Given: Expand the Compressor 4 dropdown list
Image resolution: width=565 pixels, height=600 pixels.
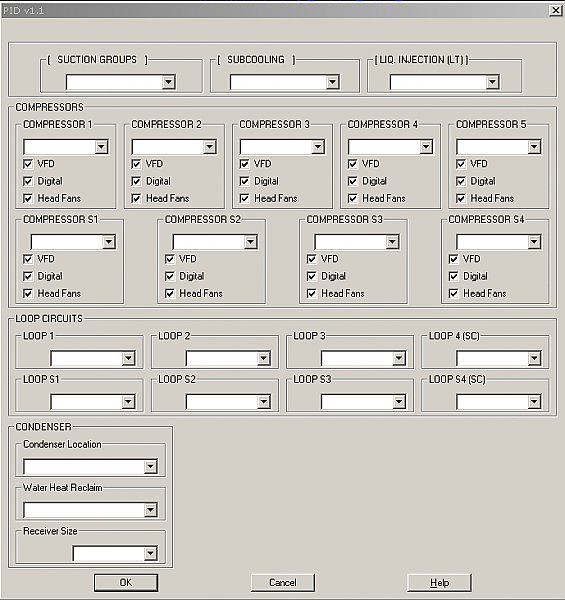Looking at the screenshot, I should pyautogui.click(x=390, y=147).
